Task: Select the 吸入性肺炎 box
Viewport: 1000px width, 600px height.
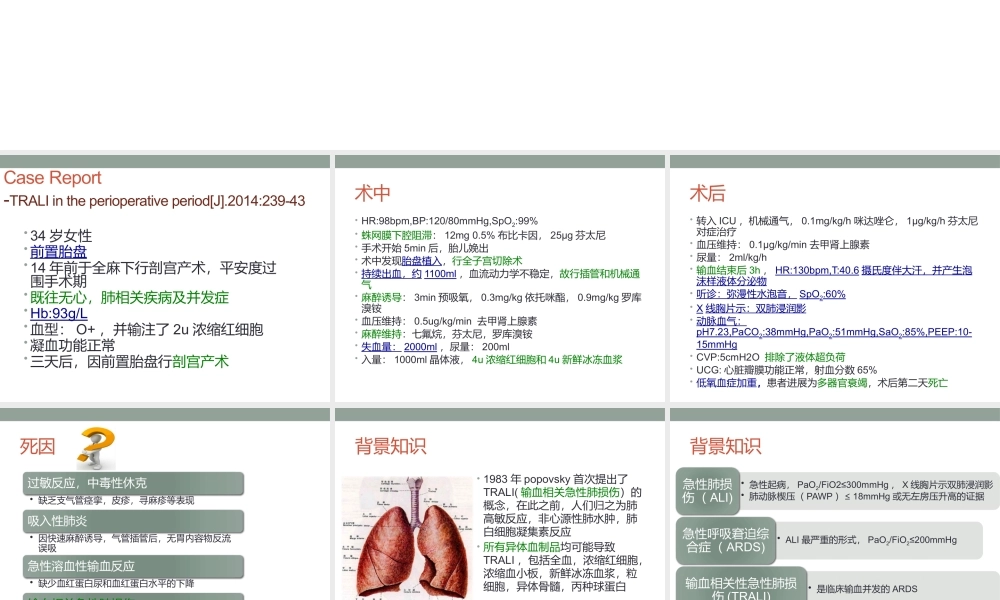Action: tap(133, 521)
